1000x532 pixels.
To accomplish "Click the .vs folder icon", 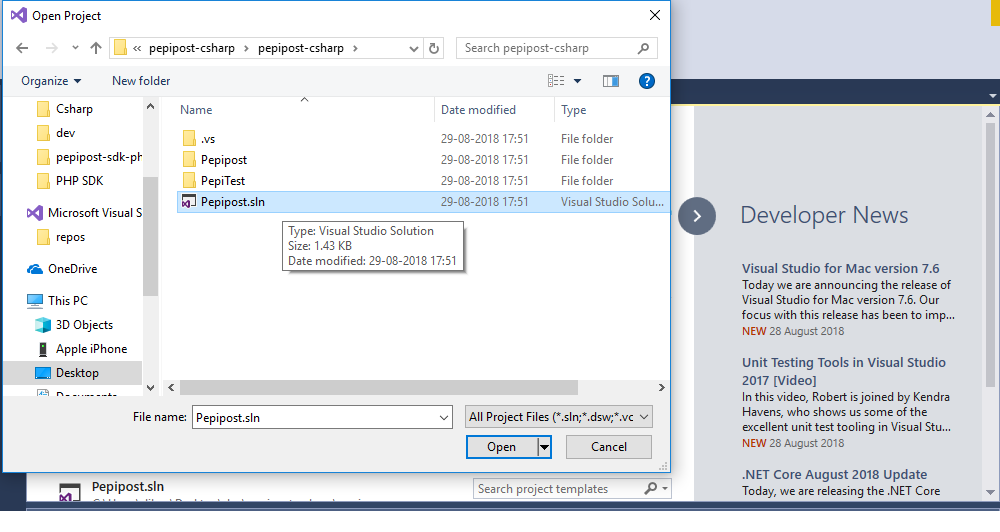I will 189,138.
